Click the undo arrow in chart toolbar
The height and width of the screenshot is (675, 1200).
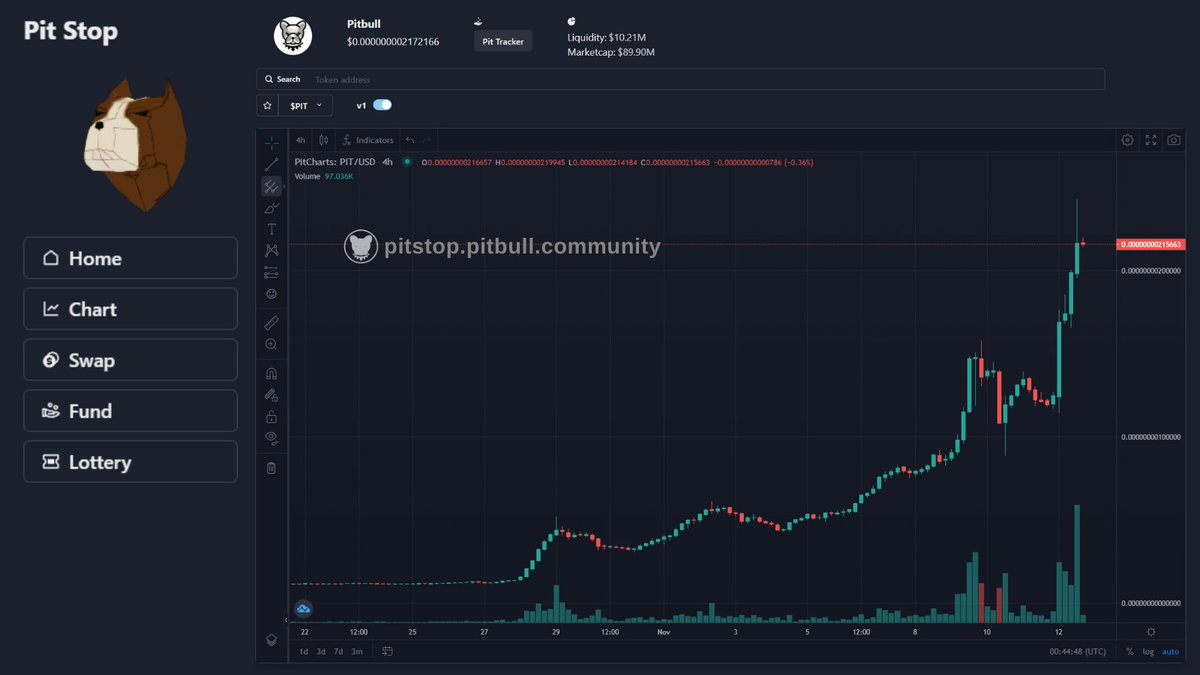tap(410, 140)
